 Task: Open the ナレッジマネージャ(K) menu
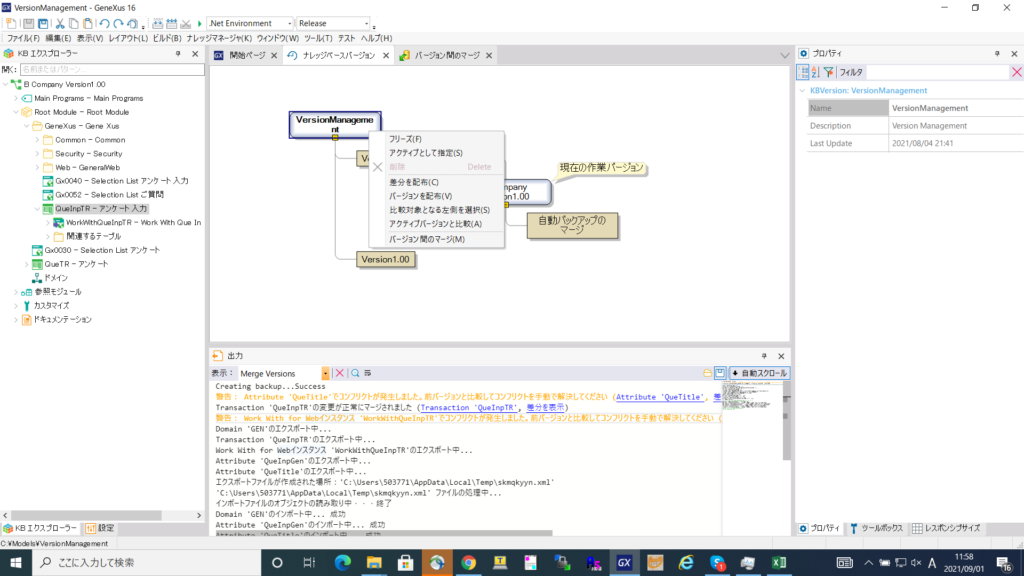tap(219, 39)
